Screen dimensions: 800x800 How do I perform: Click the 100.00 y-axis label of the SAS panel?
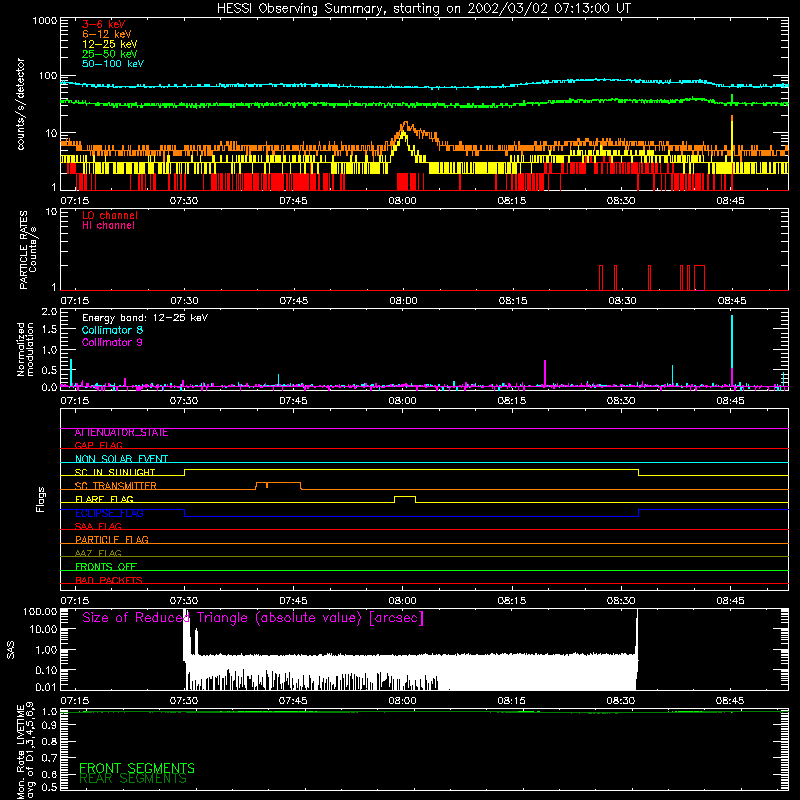click(x=40, y=611)
